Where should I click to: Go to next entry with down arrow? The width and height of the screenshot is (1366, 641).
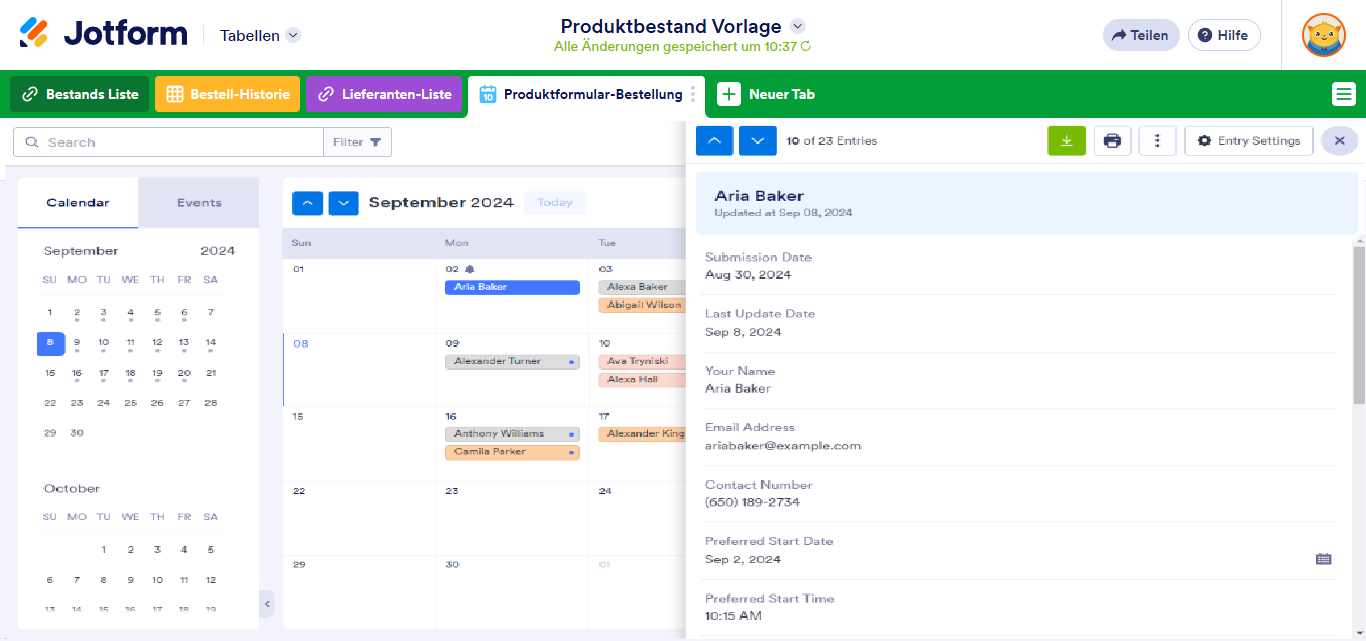[x=758, y=141]
